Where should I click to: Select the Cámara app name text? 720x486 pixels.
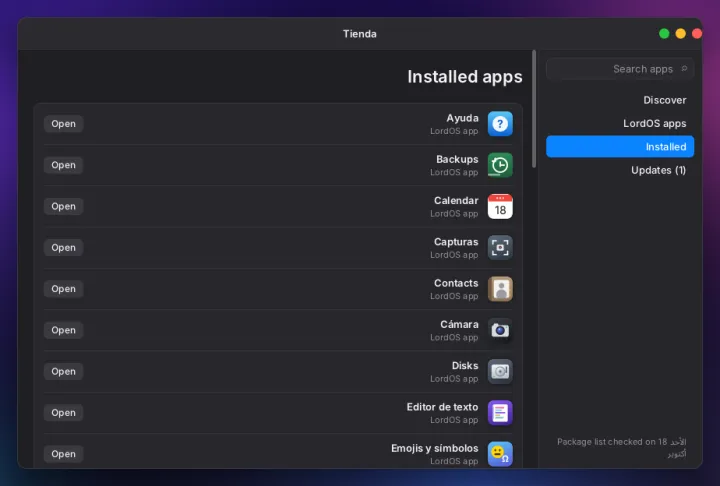coord(459,324)
